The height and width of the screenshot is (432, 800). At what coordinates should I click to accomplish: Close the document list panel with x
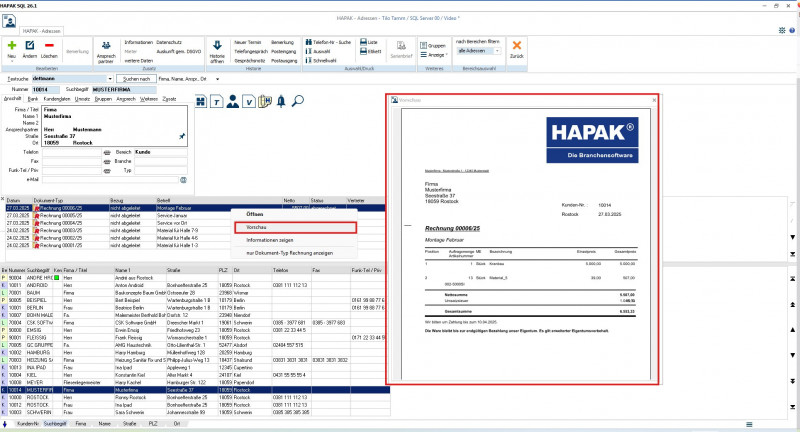click(3, 199)
